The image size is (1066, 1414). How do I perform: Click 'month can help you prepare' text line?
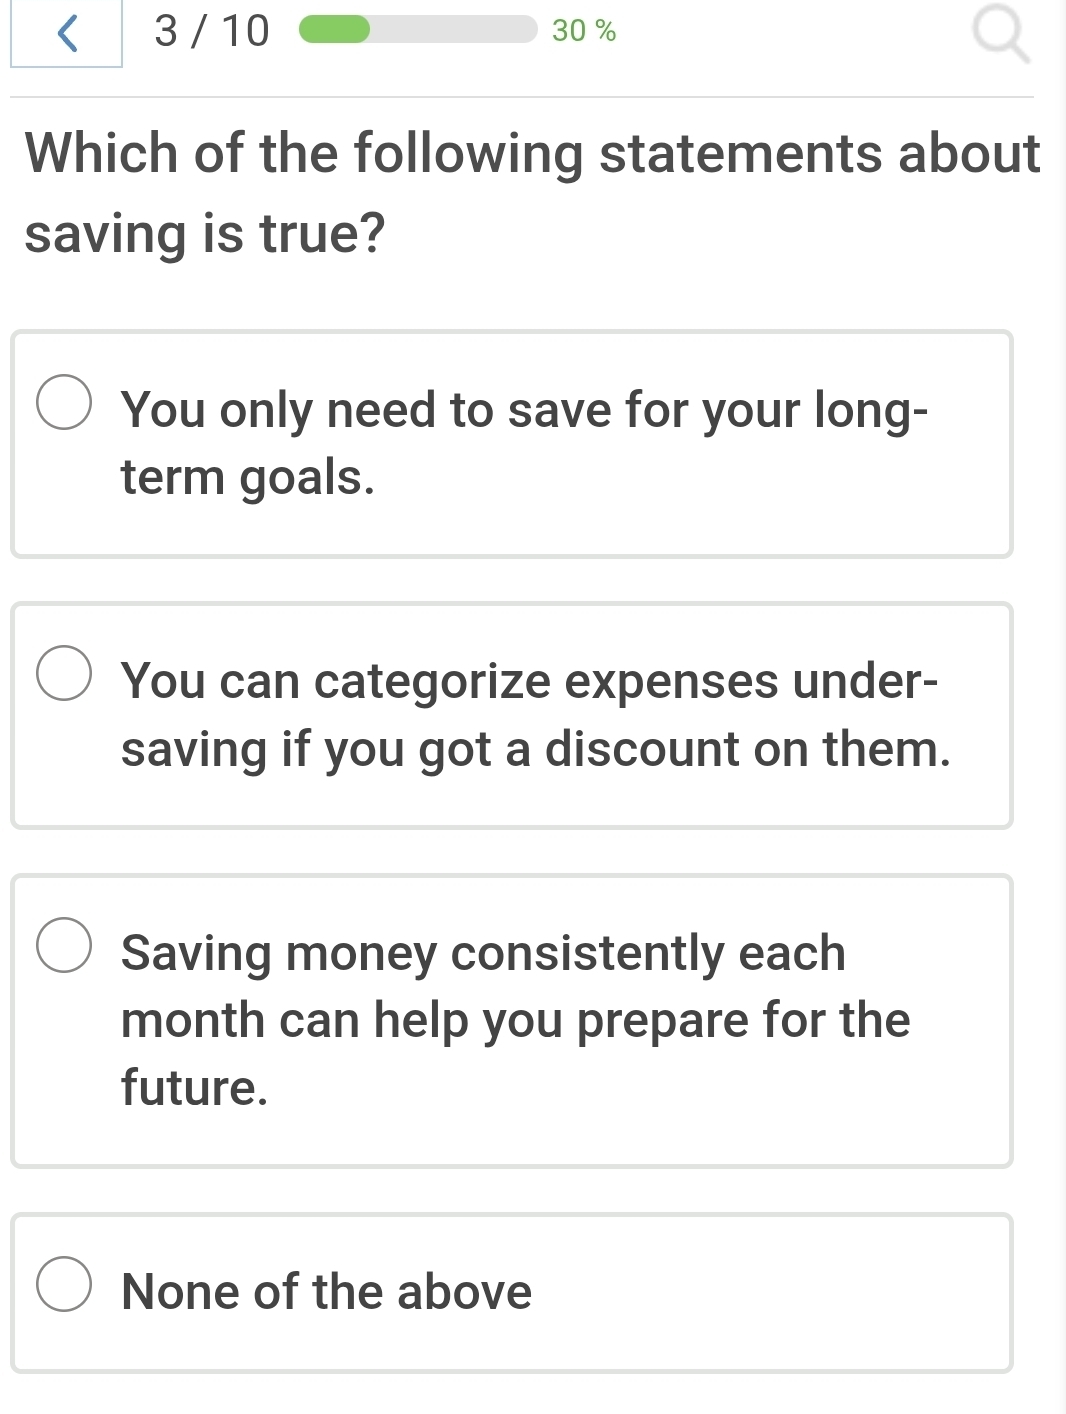coord(515,1020)
